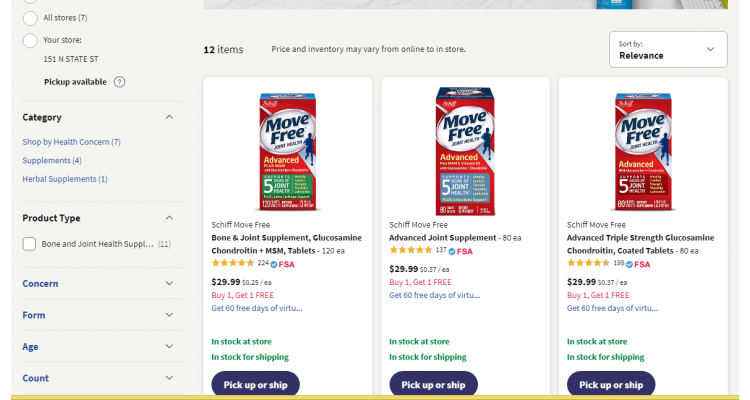Viewport: 750px width, 400px height.
Task: Select the Your store radio button
Action: 30,40
